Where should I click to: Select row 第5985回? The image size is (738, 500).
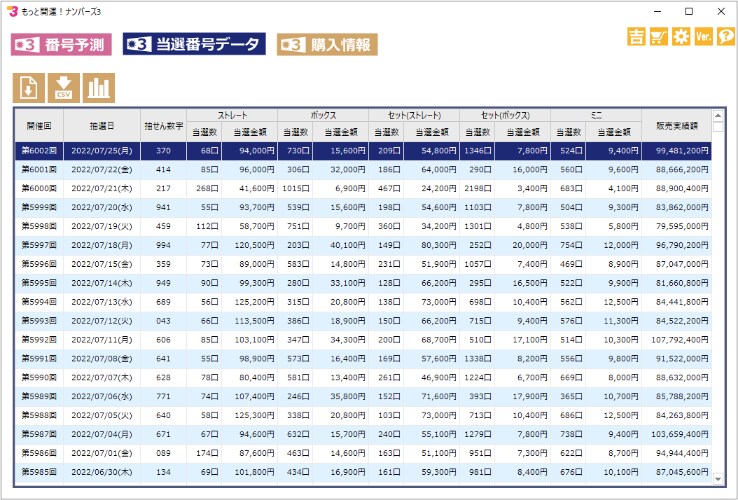coord(363,472)
